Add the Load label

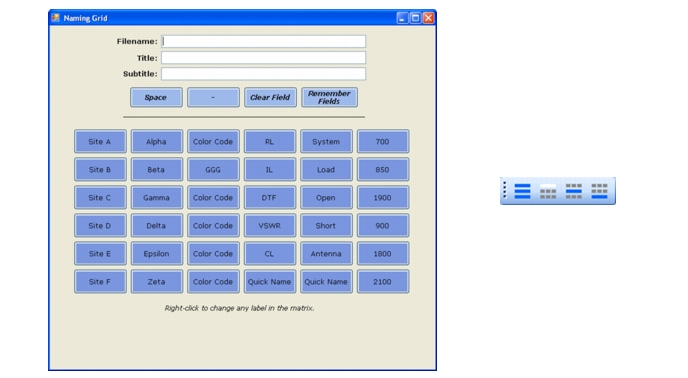click(x=326, y=169)
